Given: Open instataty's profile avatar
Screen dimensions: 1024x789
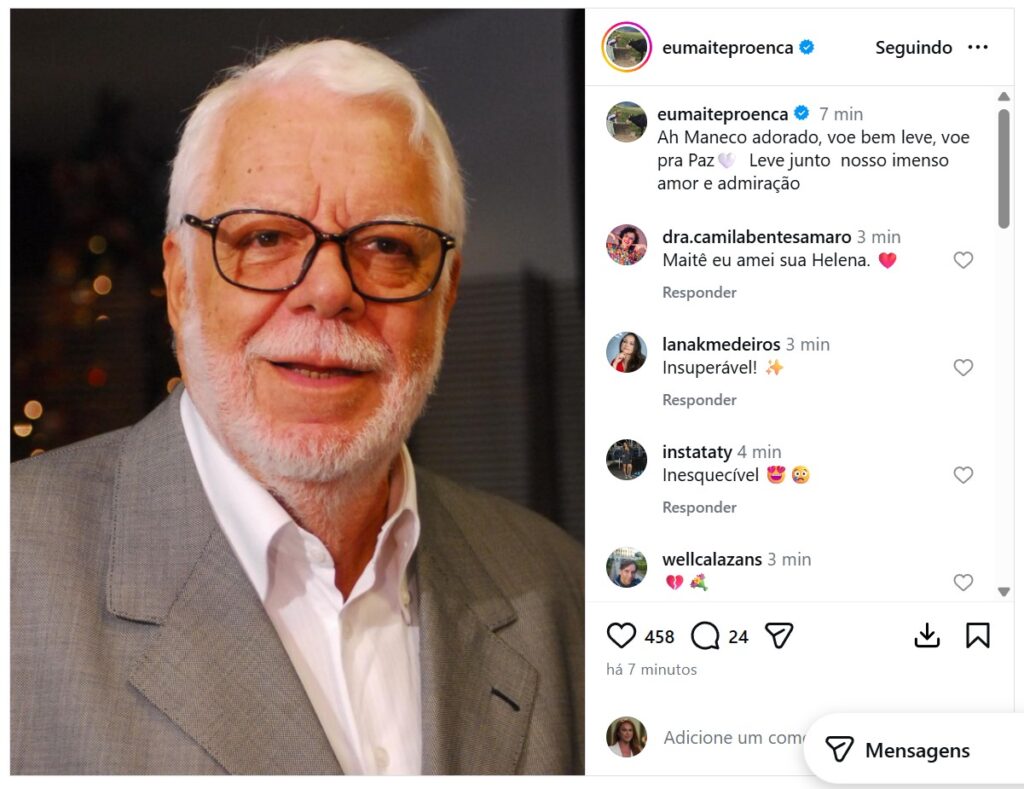Looking at the screenshot, I should [626, 459].
